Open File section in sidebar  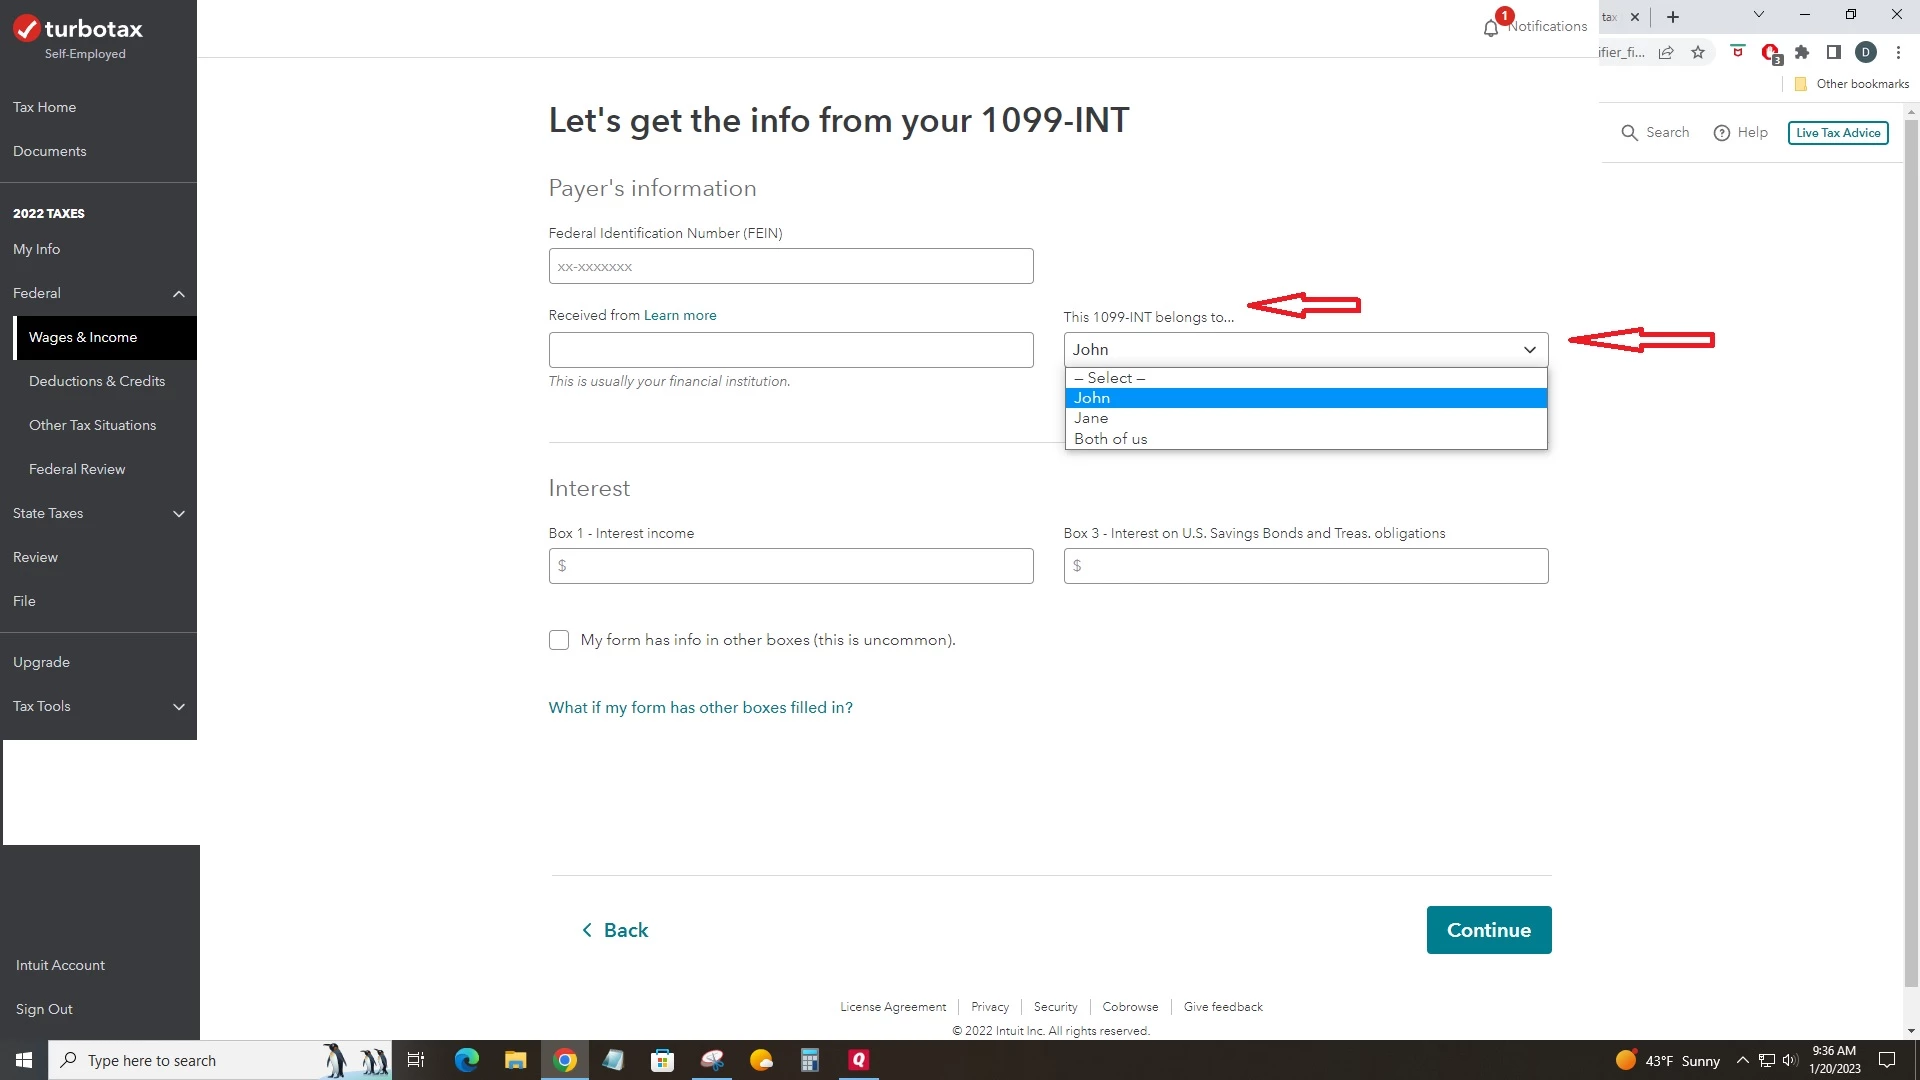point(24,601)
